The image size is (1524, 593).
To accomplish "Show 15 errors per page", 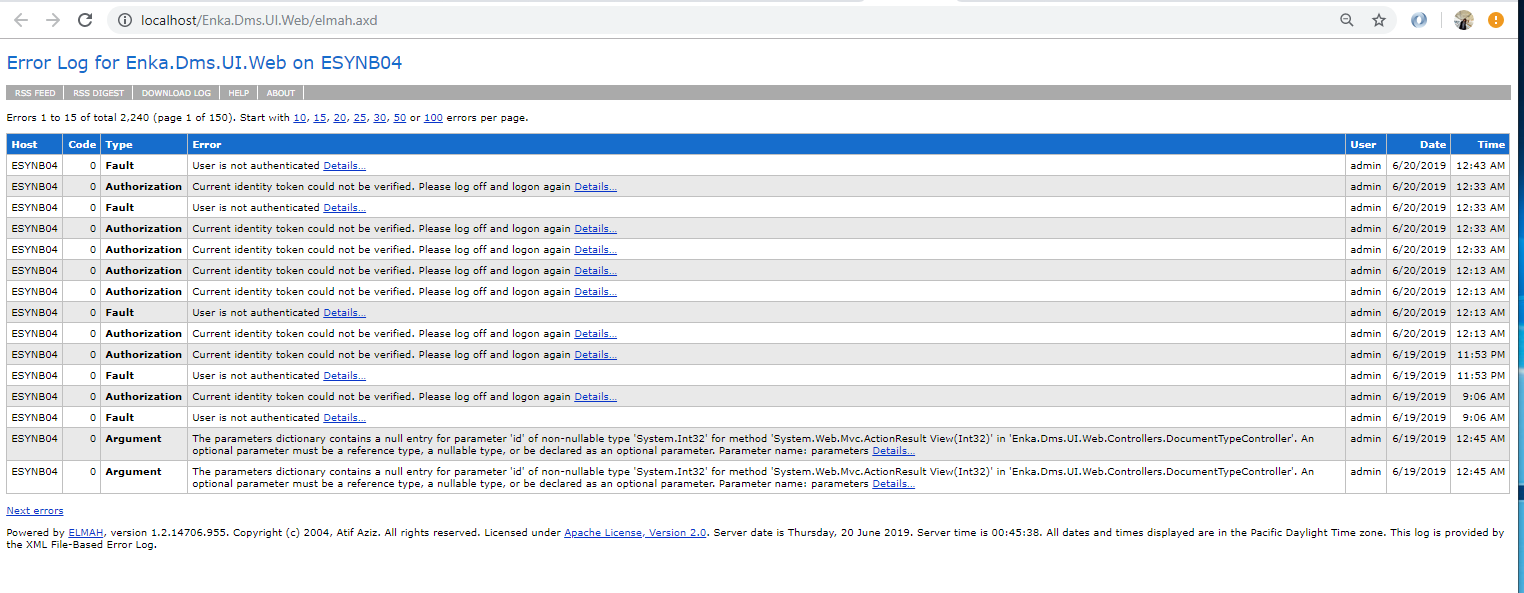I will pos(320,118).
